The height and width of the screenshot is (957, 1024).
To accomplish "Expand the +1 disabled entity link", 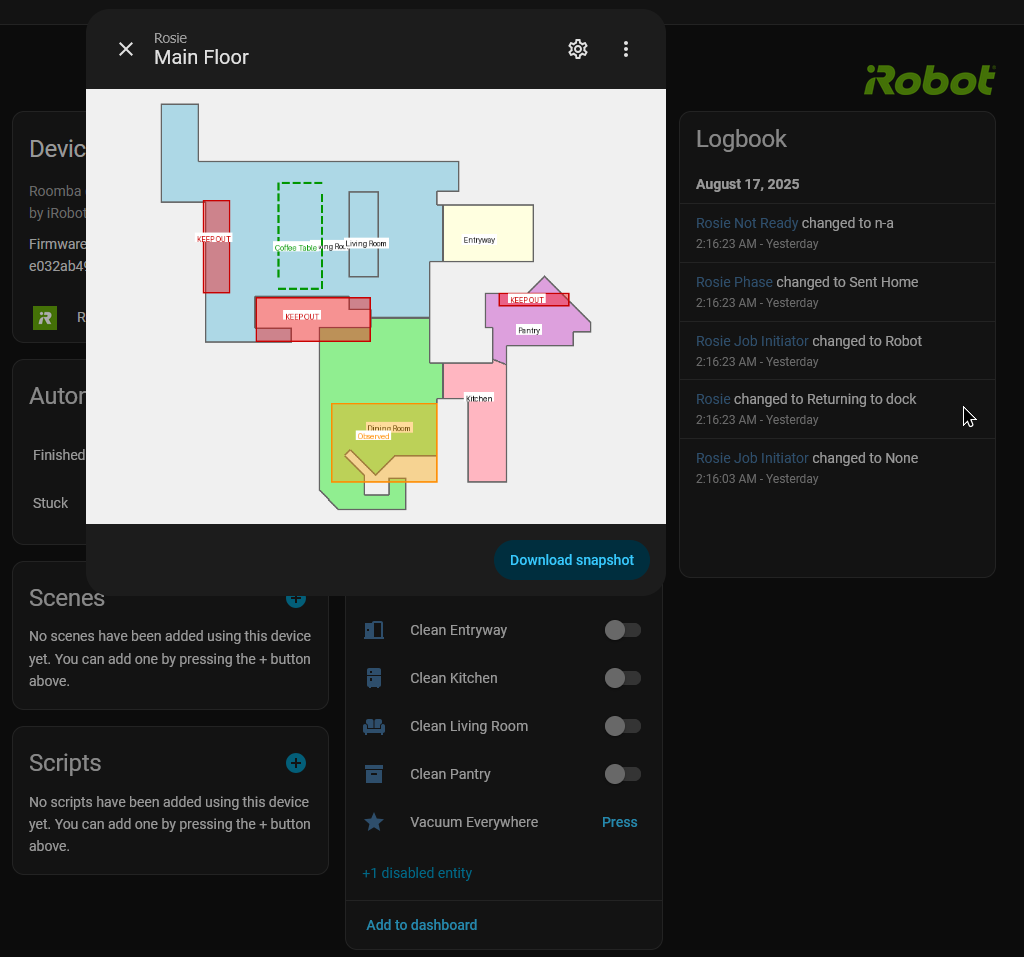I will pos(417,873).
